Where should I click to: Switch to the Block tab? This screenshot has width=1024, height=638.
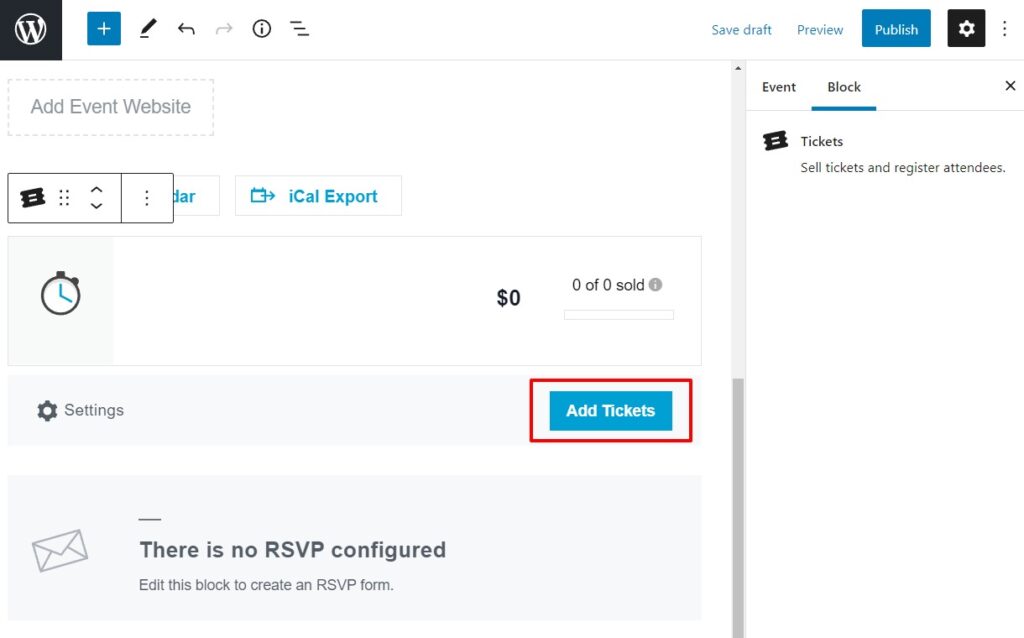(x=844, y=87)
